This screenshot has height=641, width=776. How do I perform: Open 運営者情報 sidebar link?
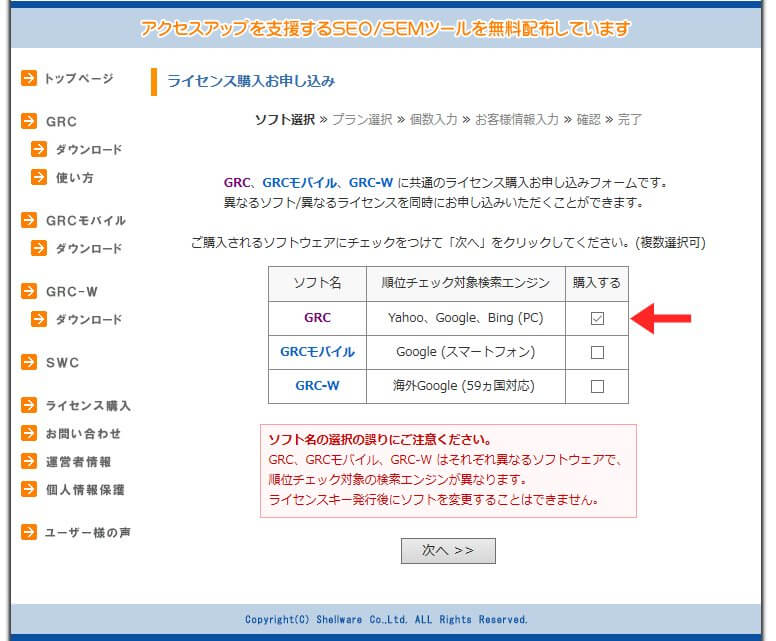point(78,462)
